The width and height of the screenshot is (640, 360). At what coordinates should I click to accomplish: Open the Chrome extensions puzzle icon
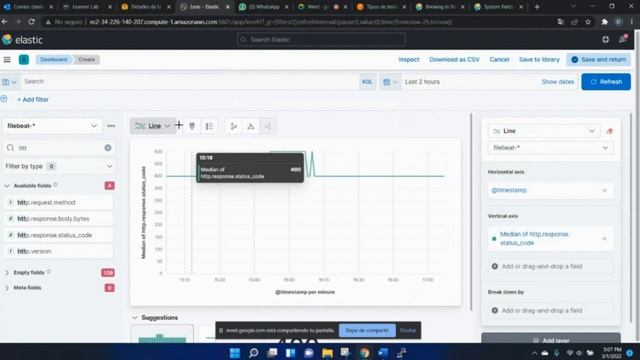click(604, 22)
